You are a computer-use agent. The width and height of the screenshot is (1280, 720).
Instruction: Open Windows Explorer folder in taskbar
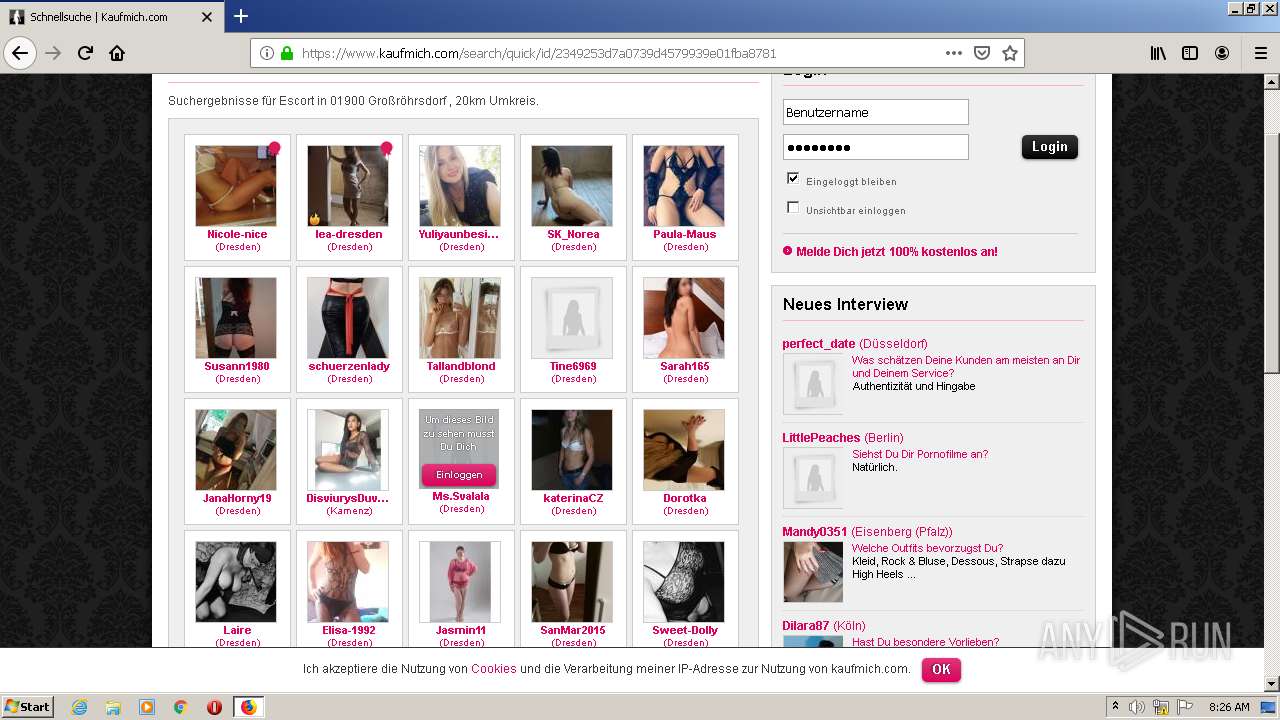(x=113, y=707)
